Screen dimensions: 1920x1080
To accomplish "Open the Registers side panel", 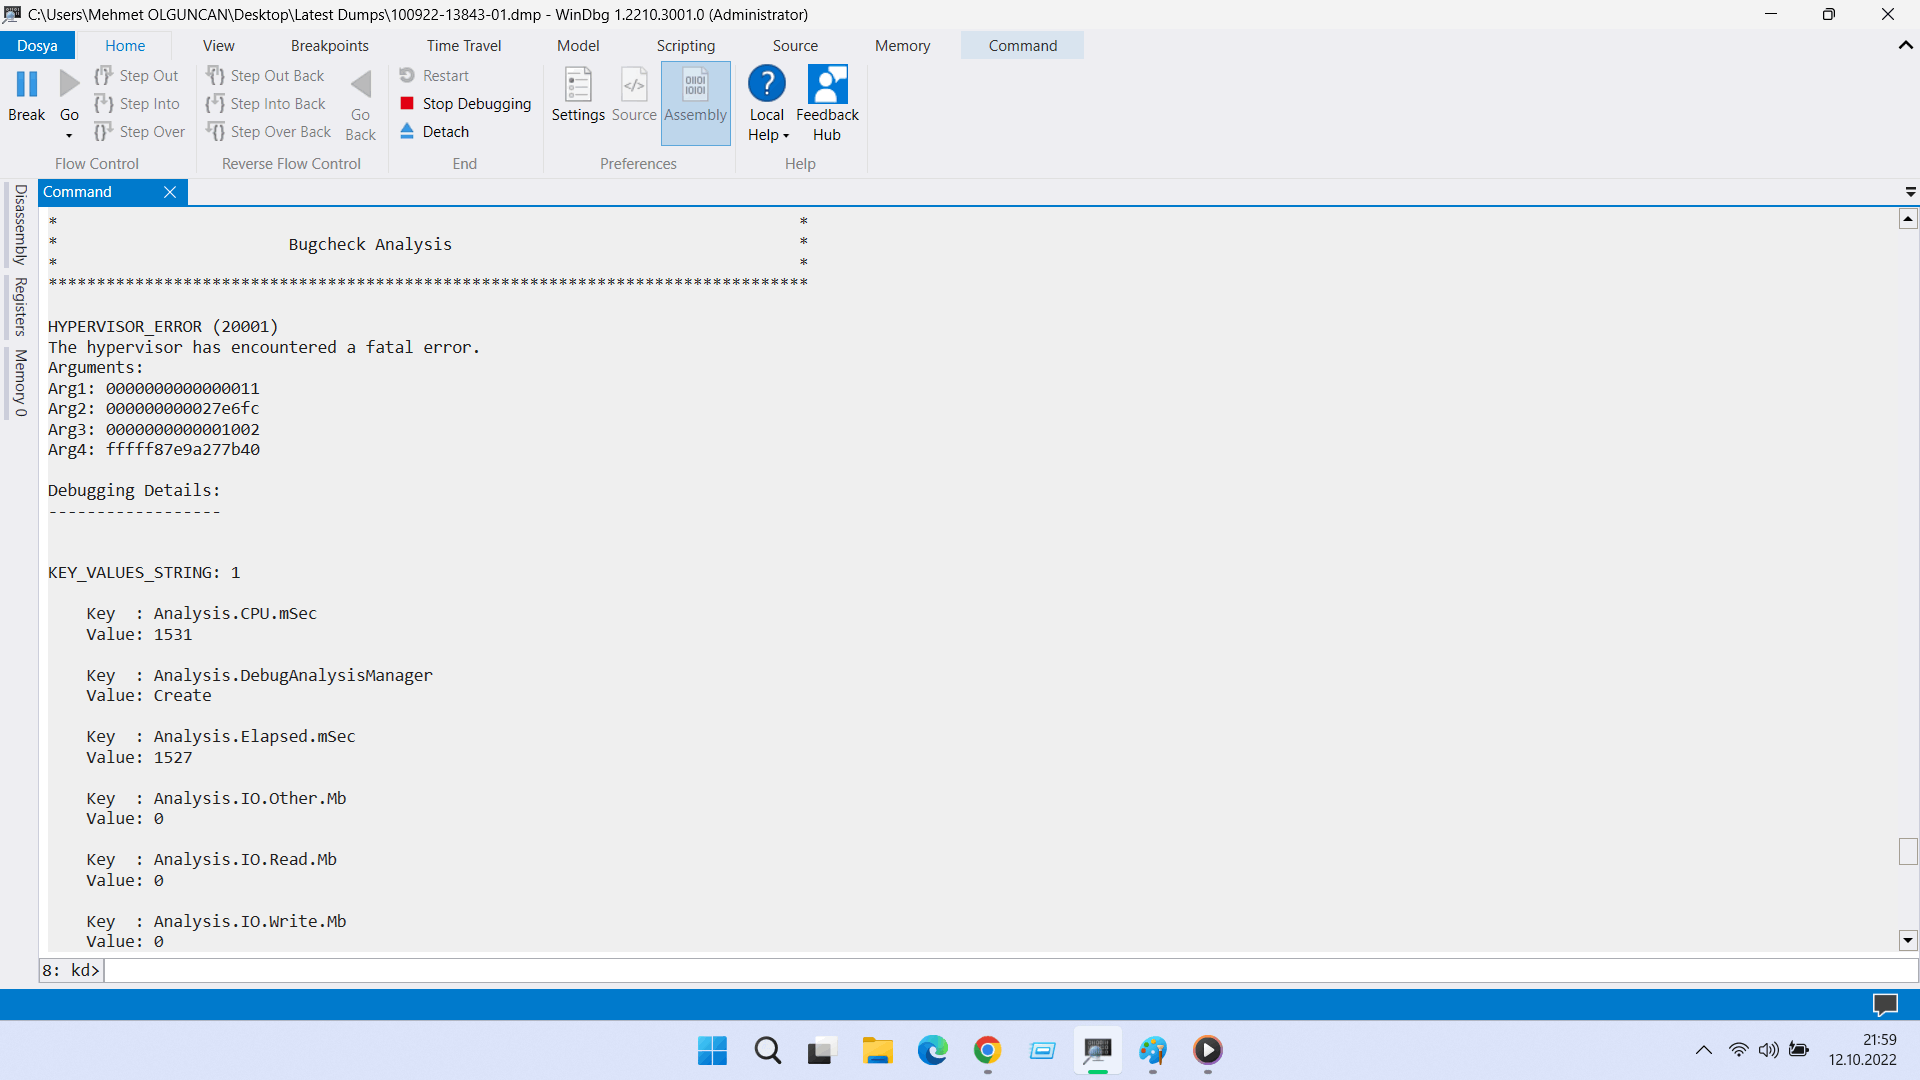I will pos(20,307).
